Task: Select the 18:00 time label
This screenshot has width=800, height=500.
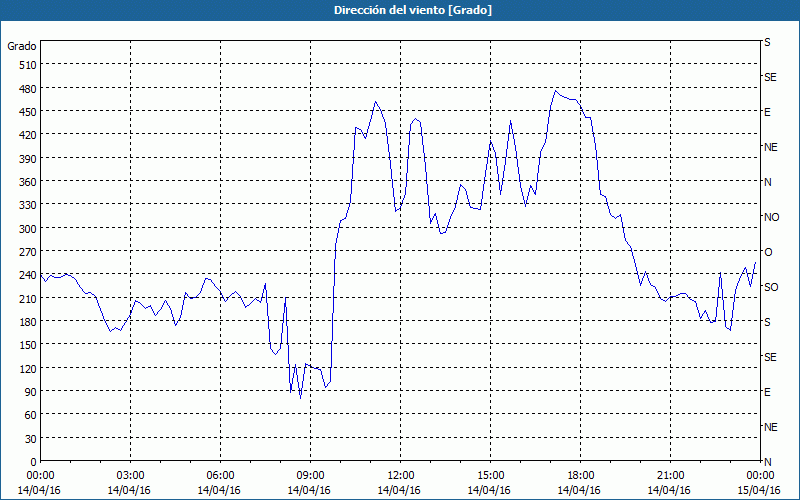Action: pyautogui.click(x=580, y=476)
